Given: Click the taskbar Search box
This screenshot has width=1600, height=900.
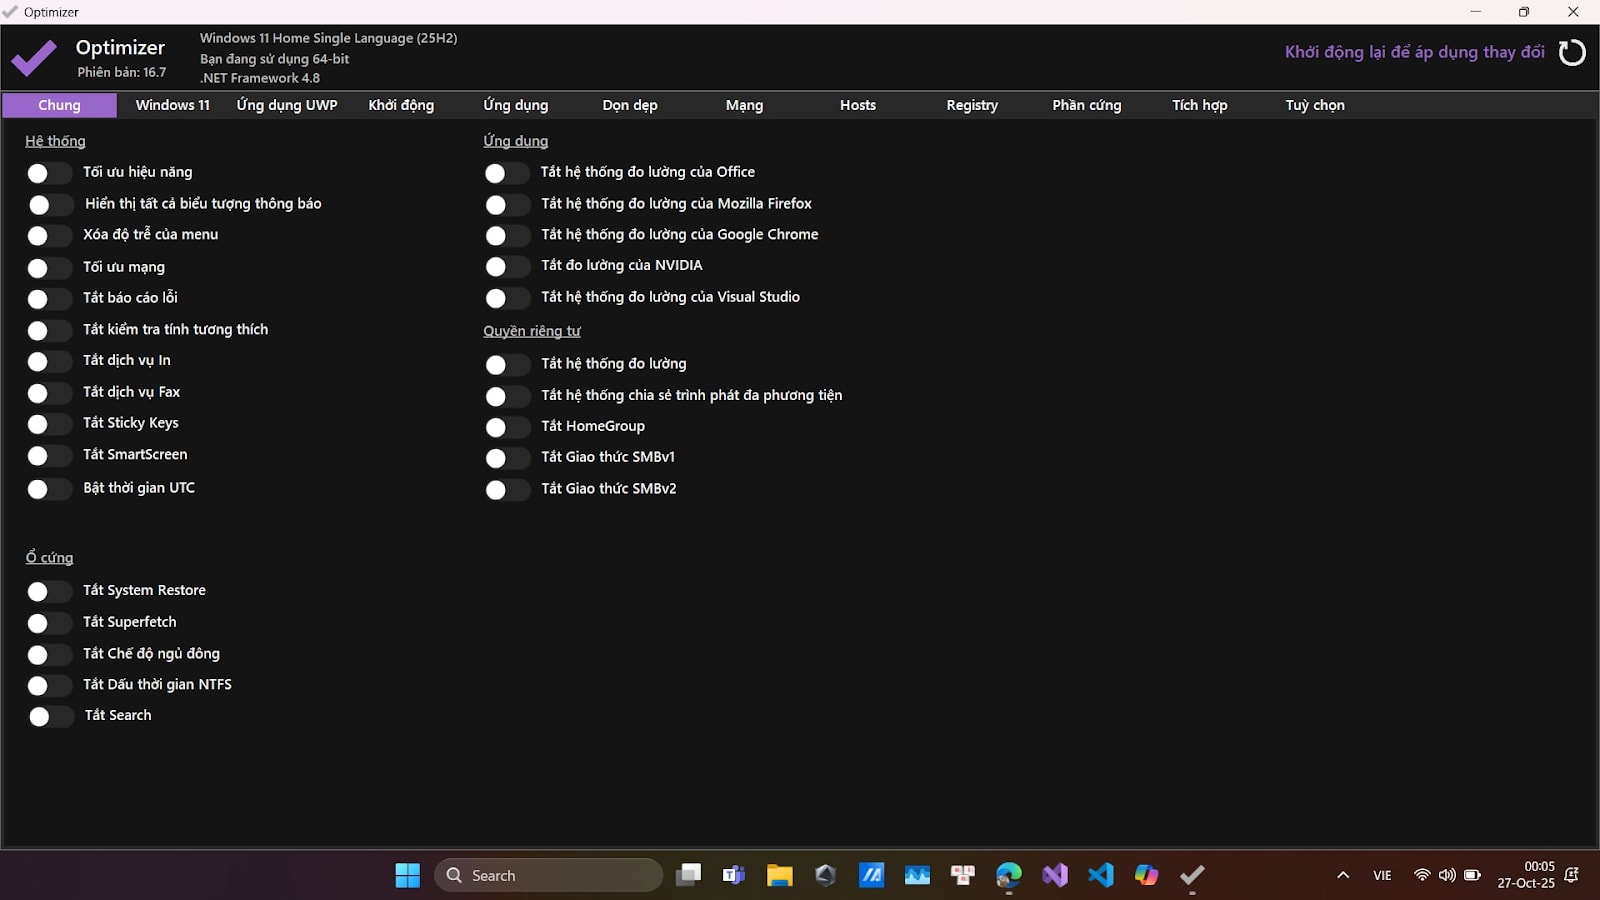Looking at the screenshot, I should 550,875.
